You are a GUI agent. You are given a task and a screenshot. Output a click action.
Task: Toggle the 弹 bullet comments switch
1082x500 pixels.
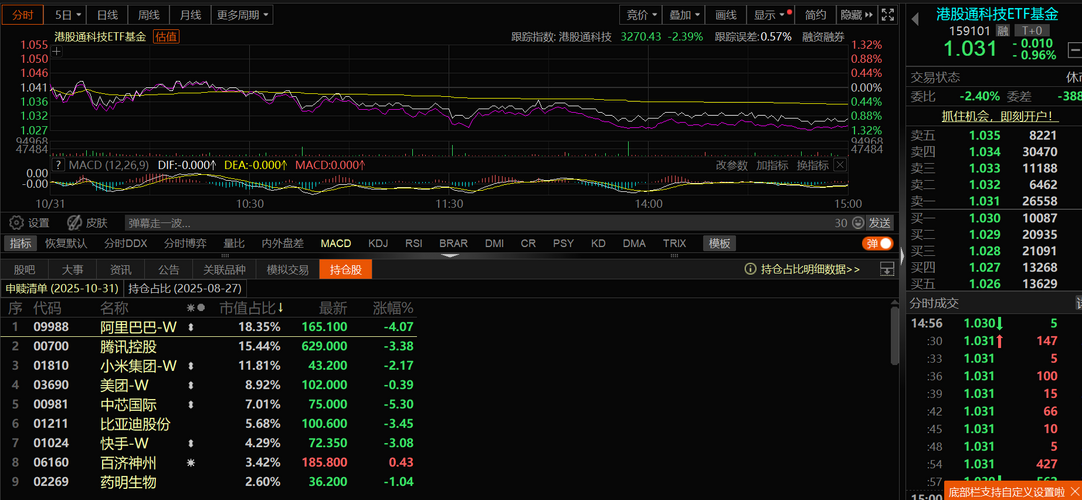pyautogui.click(x=878, y=244)
